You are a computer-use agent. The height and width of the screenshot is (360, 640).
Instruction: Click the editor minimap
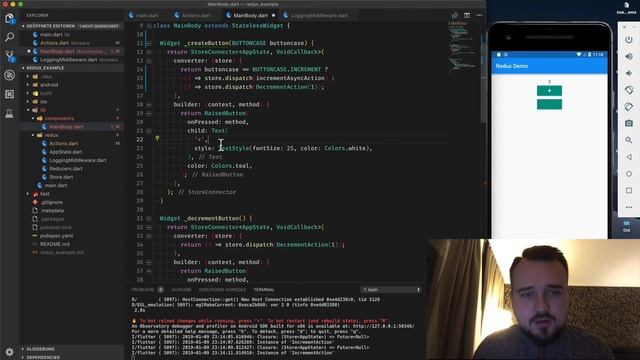click(x=463, y=49)
